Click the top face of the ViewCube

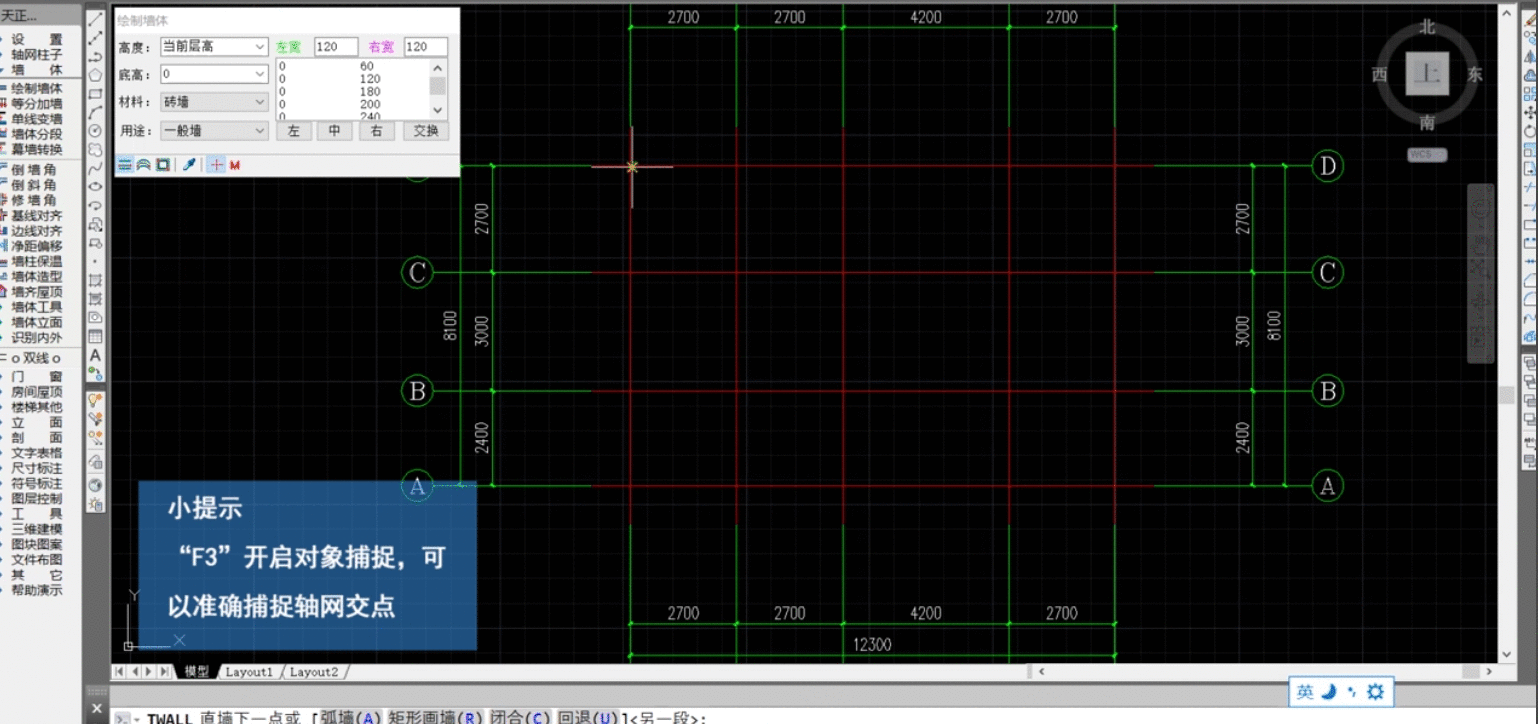coord(1427,74)
